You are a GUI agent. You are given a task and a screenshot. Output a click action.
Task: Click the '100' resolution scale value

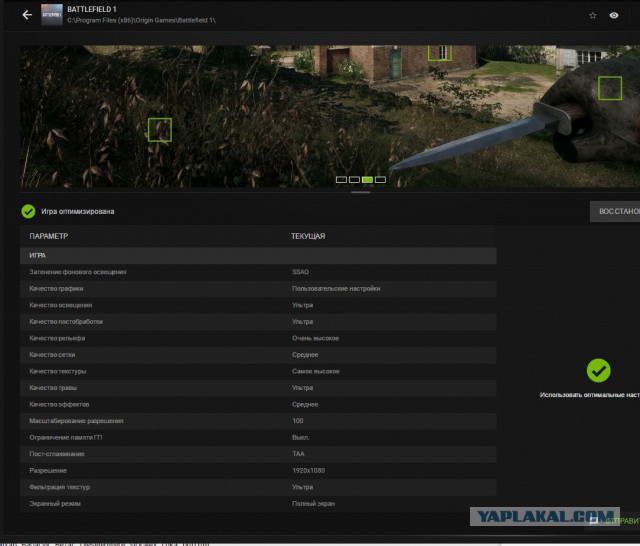click(x=298, y=421)
